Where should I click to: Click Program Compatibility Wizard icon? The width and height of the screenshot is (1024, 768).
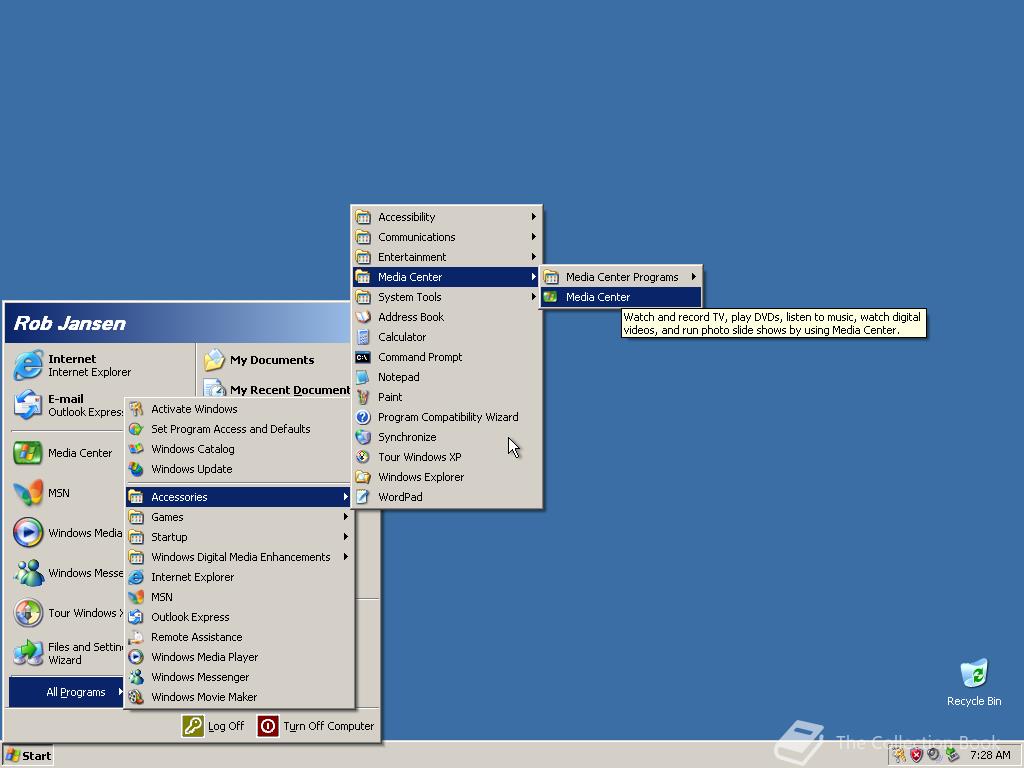coord(363,417)
